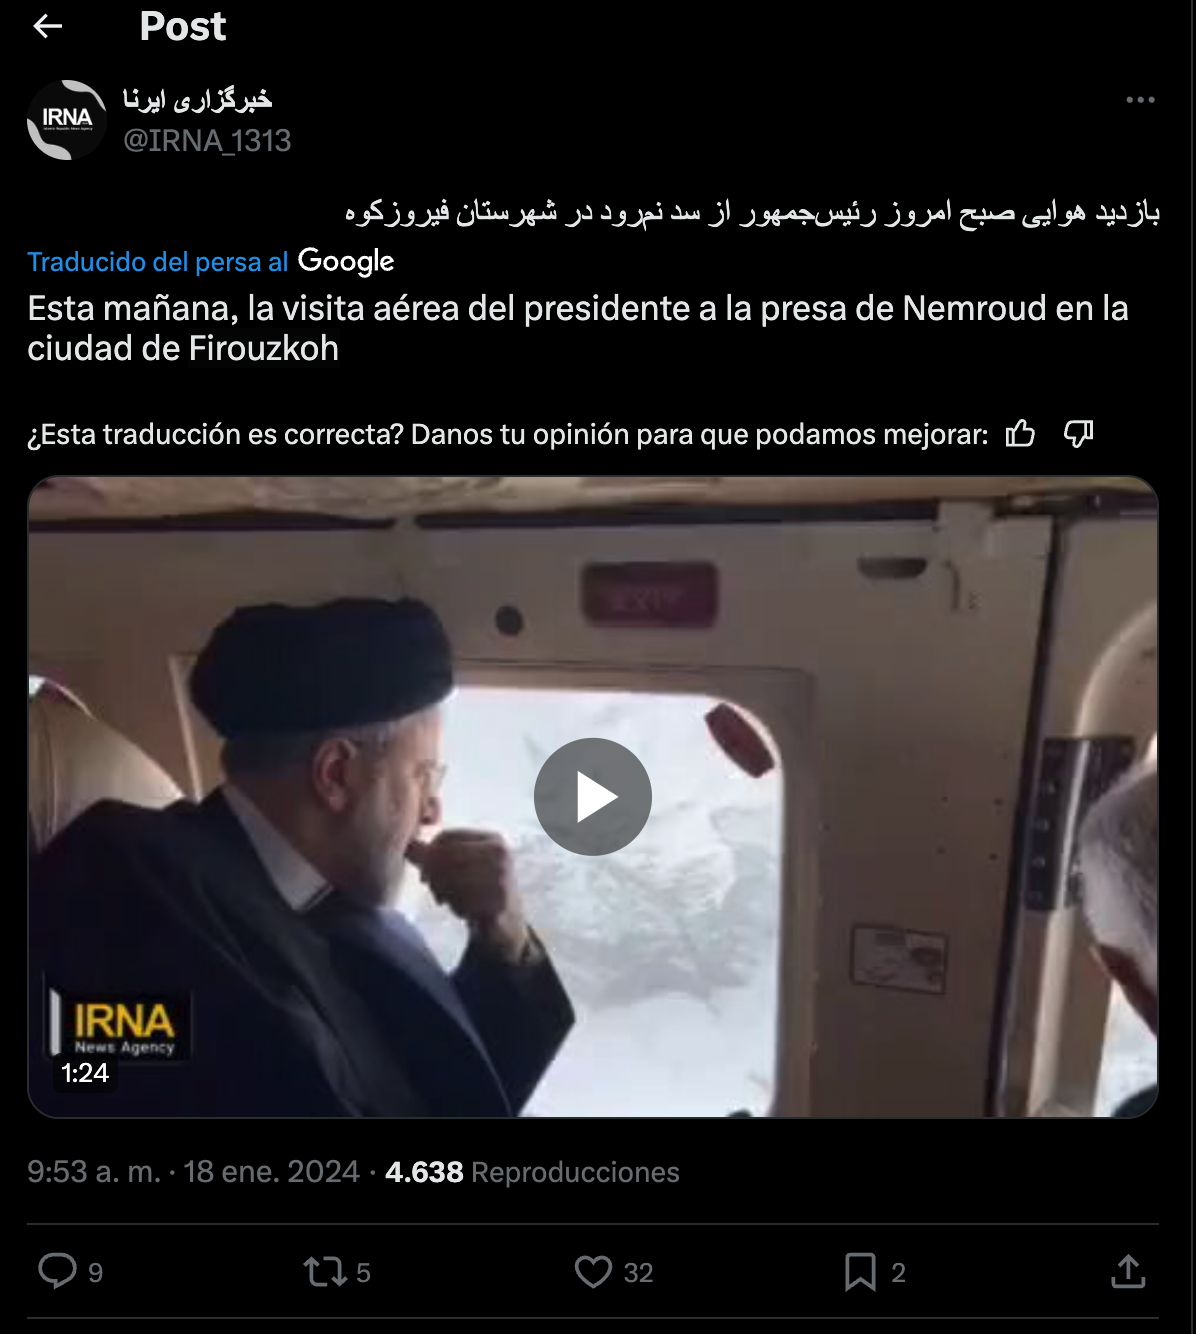Click the IRNA profile avatar

tap(67, 120)
